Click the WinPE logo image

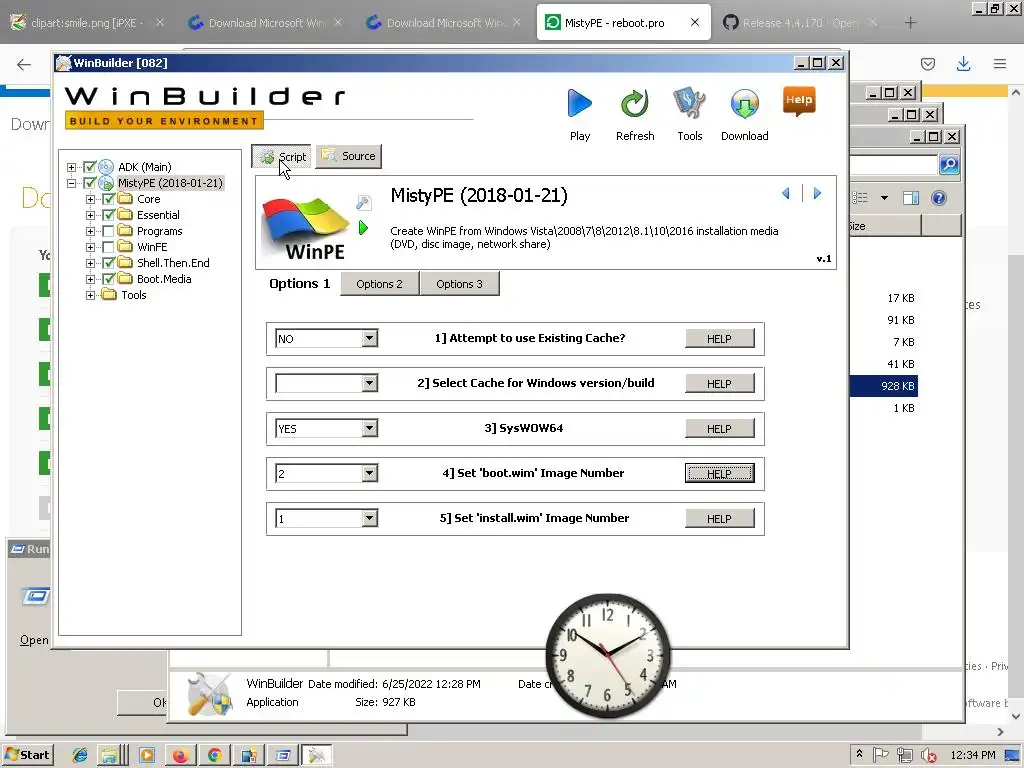click(306, 228)
